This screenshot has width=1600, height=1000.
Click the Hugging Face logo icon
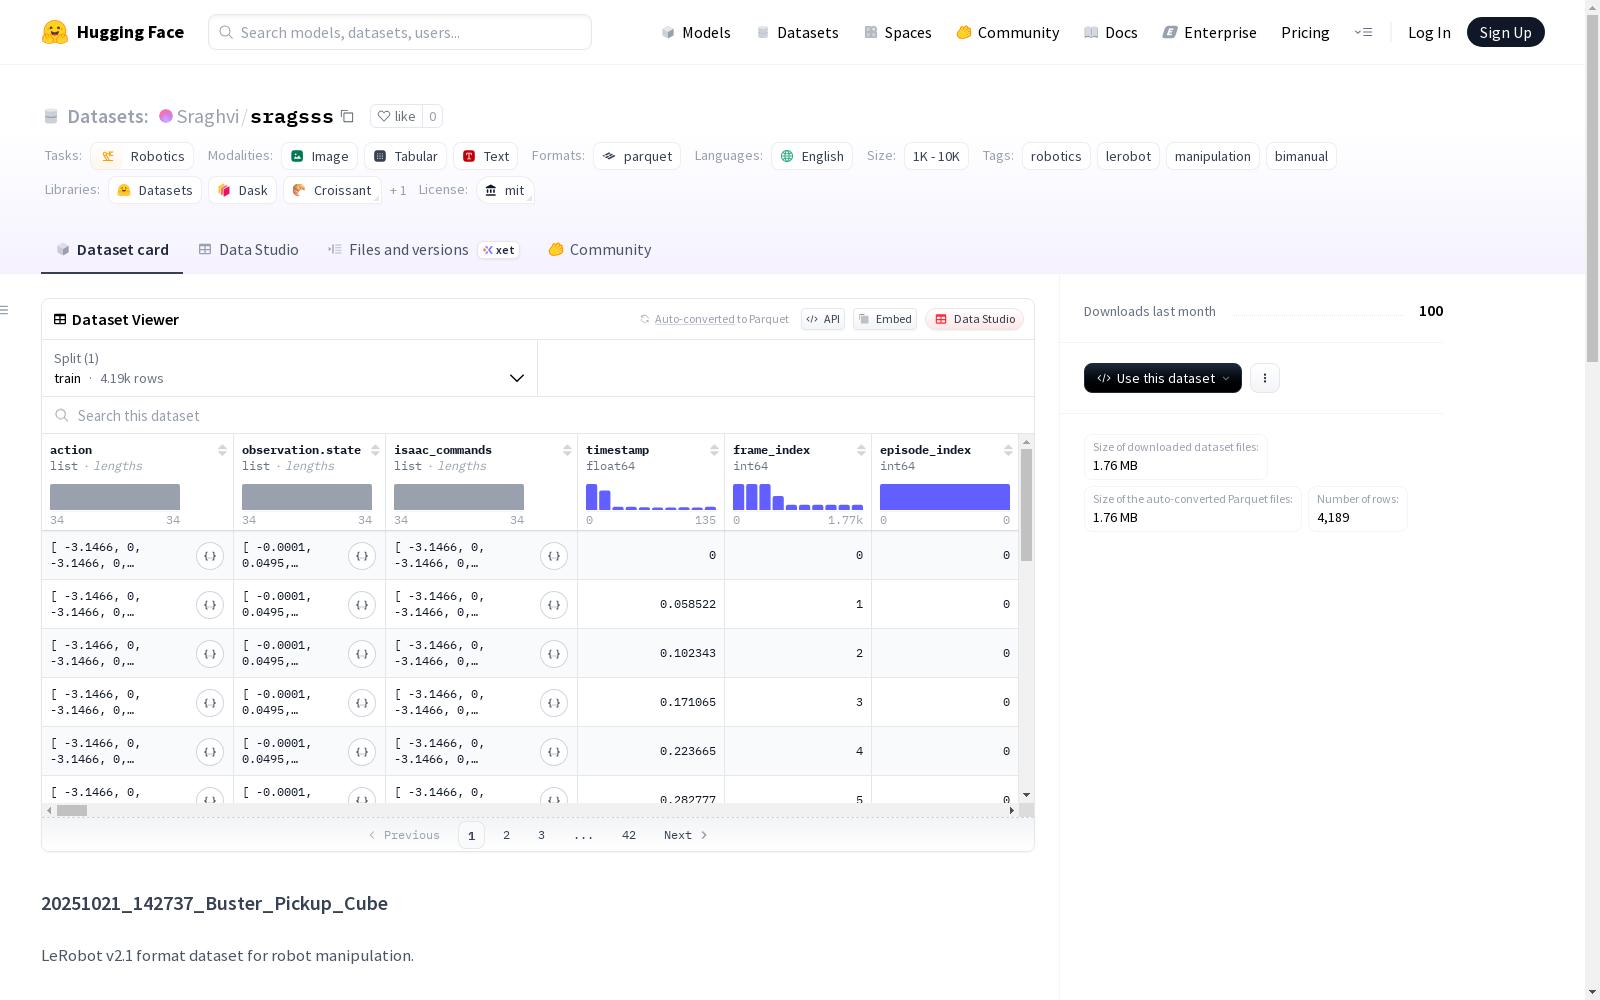tap(55, 32)
